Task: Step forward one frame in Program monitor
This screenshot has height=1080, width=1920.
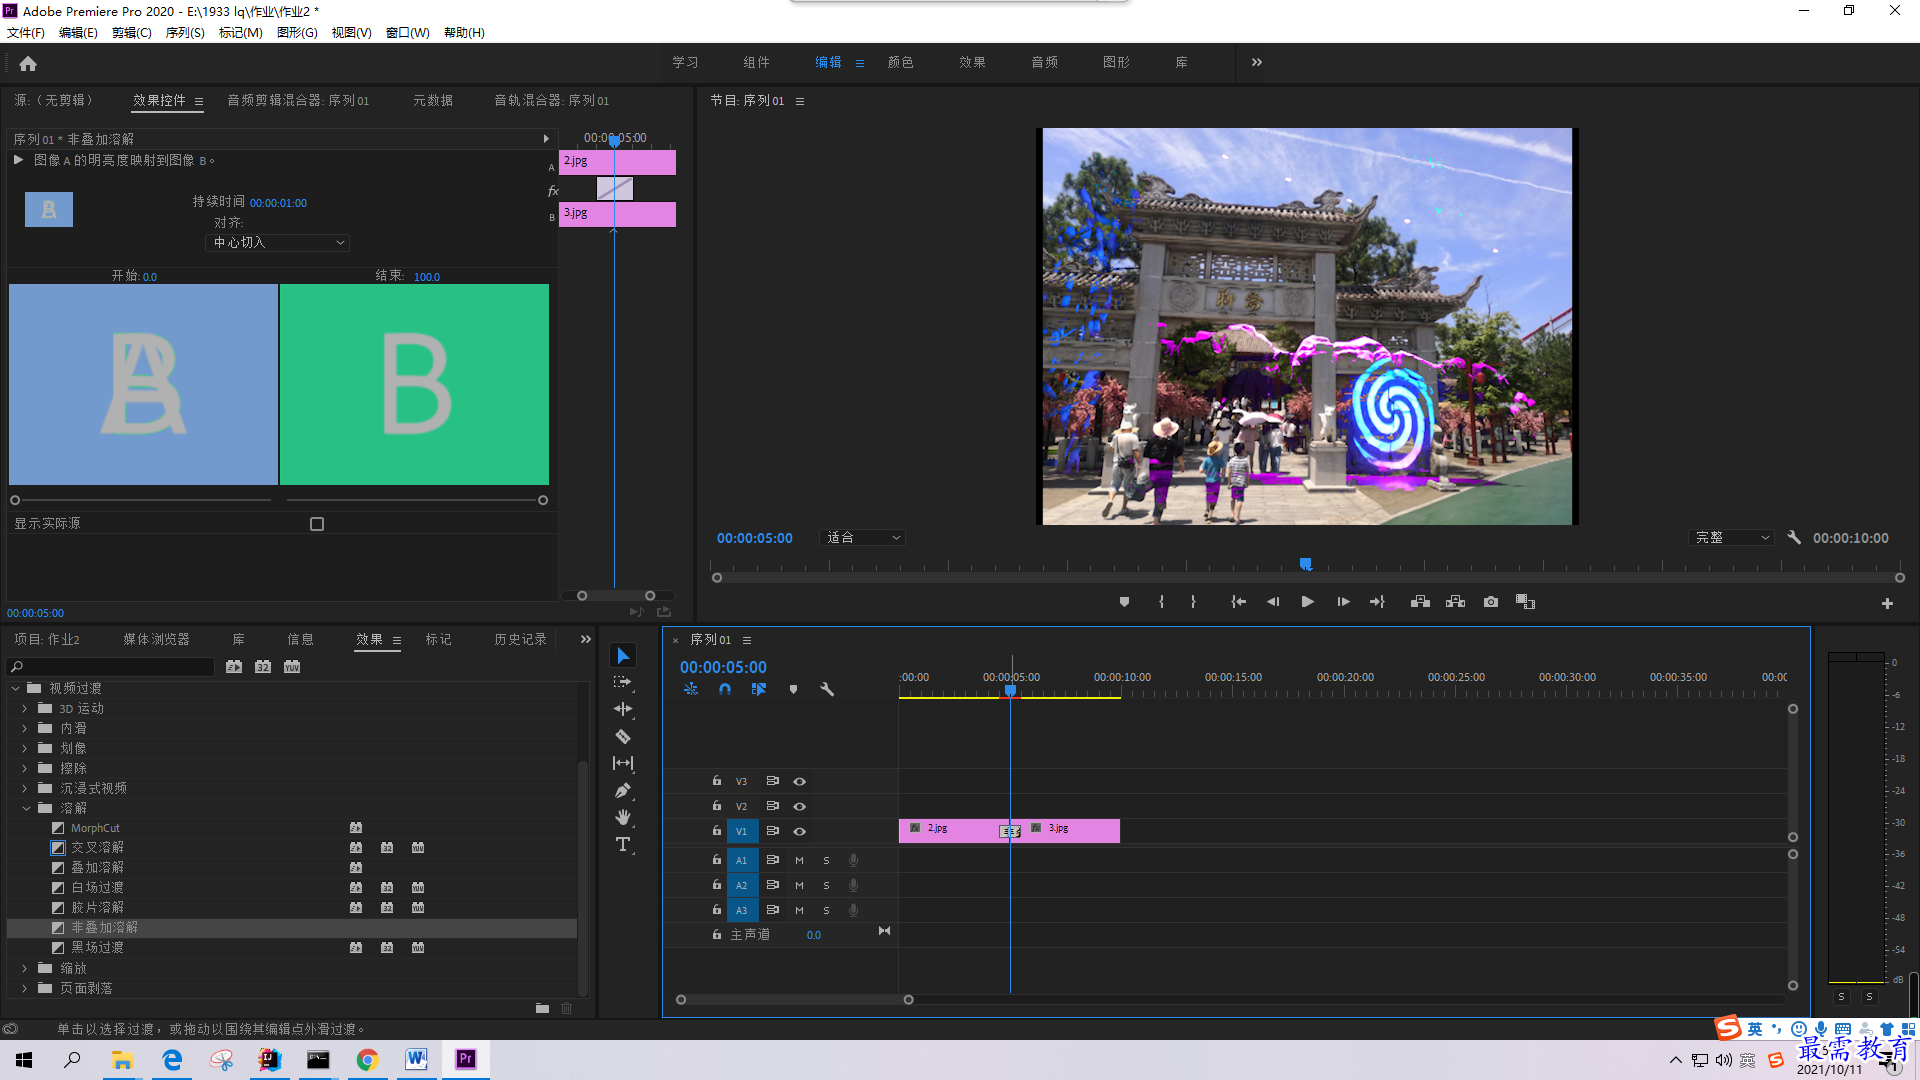Action: click(x=1343, y=602)
